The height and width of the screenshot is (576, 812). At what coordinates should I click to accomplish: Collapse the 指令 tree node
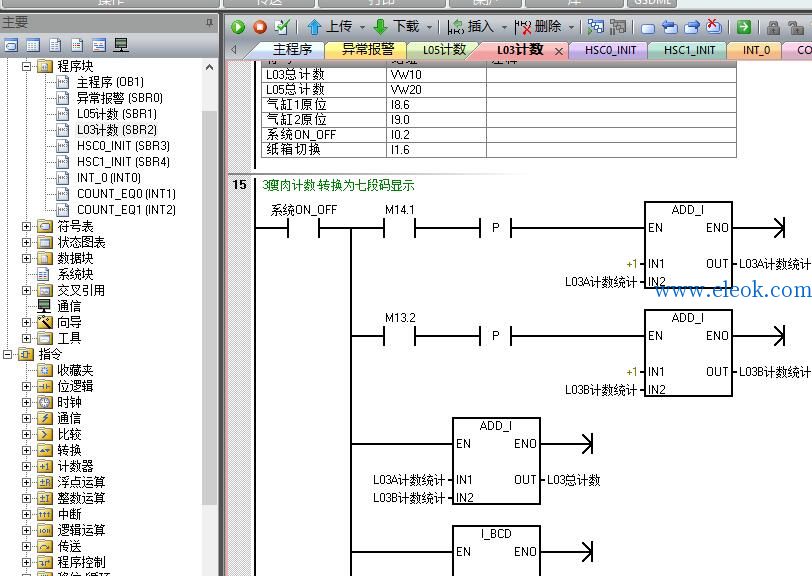[8, 355]
